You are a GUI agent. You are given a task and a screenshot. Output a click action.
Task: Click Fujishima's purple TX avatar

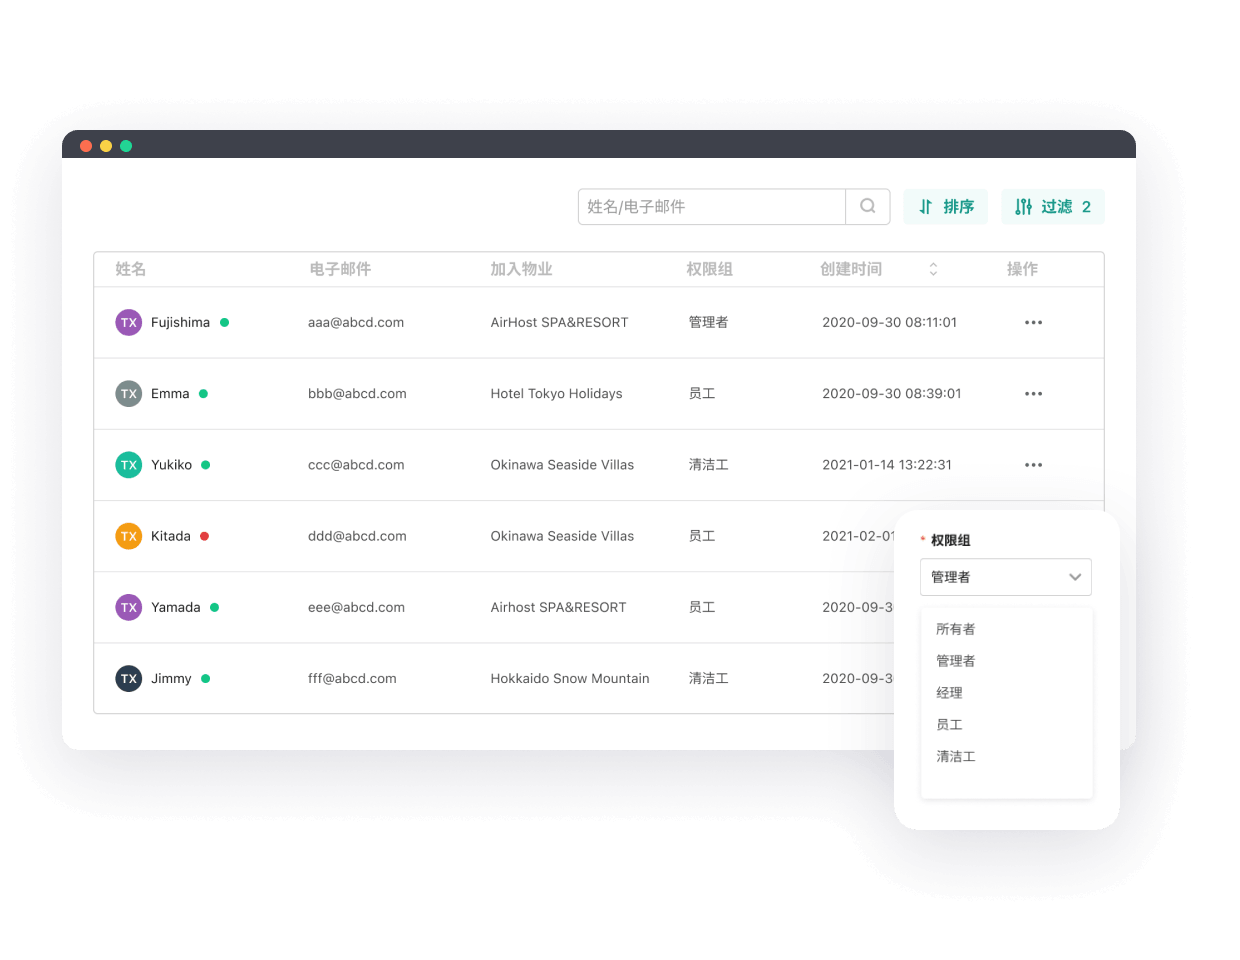[x=129, y=323]
